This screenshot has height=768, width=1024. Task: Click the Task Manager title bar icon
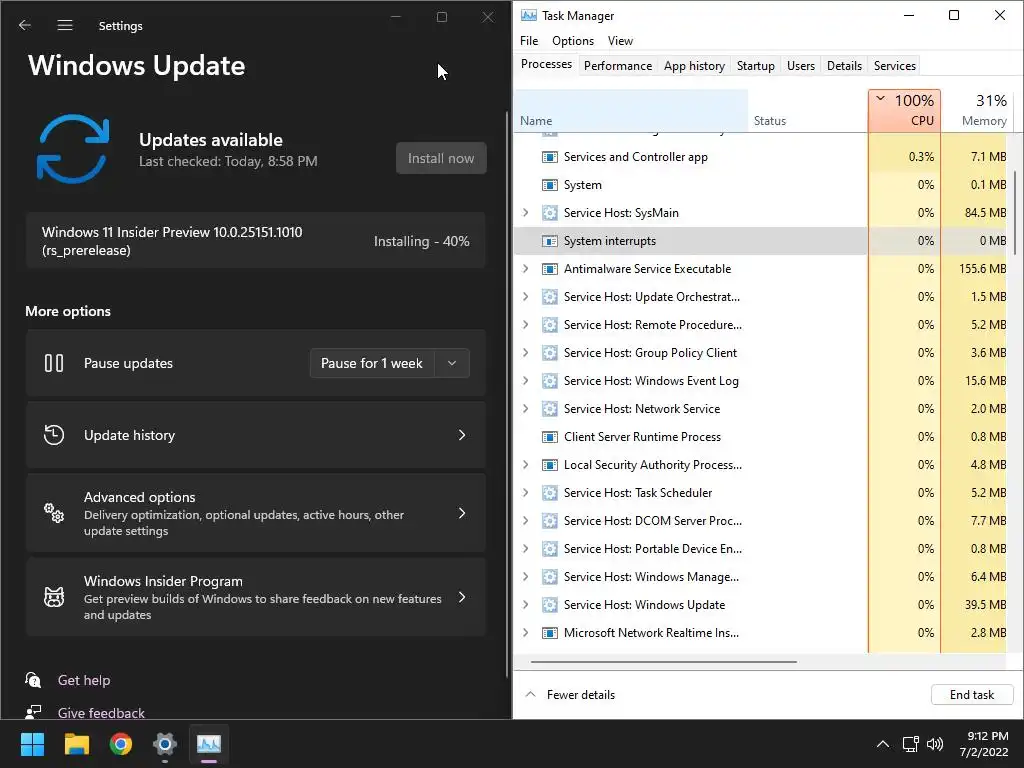coord(528,16)
